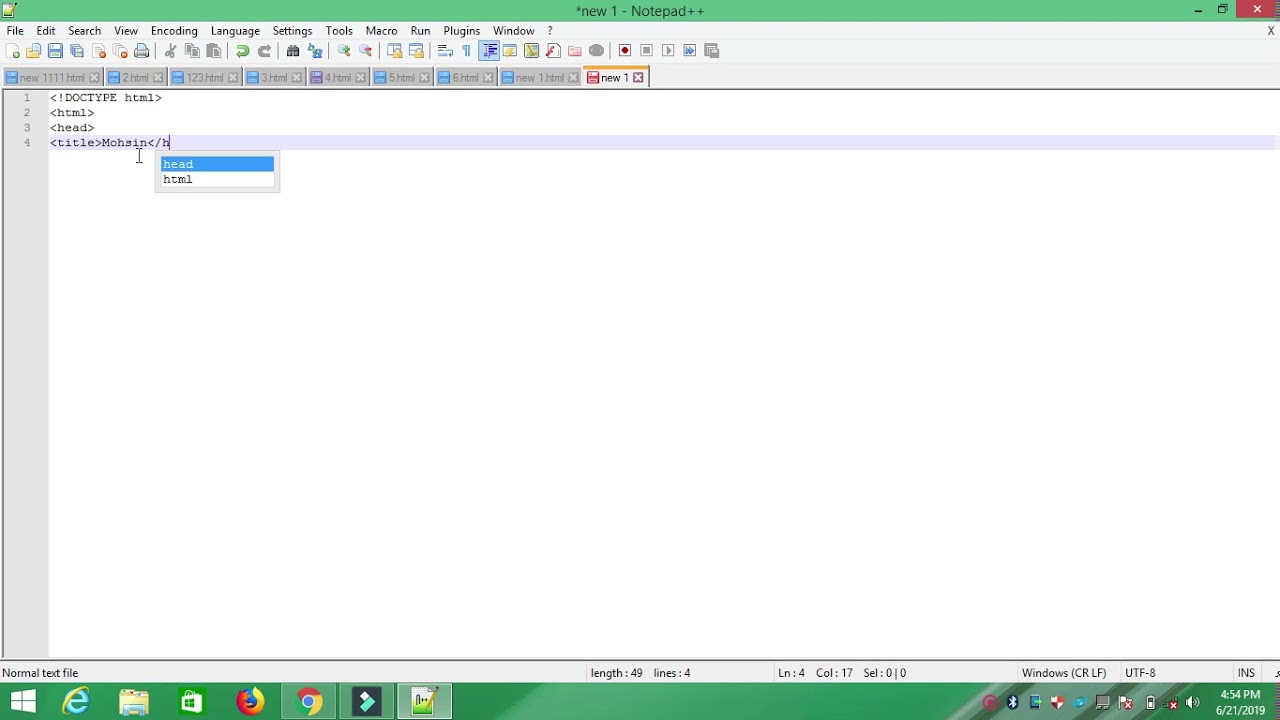Screen dimensions: 1280x720
Task: Save the current file using the toolbar
Action: (x=56, y=51)
